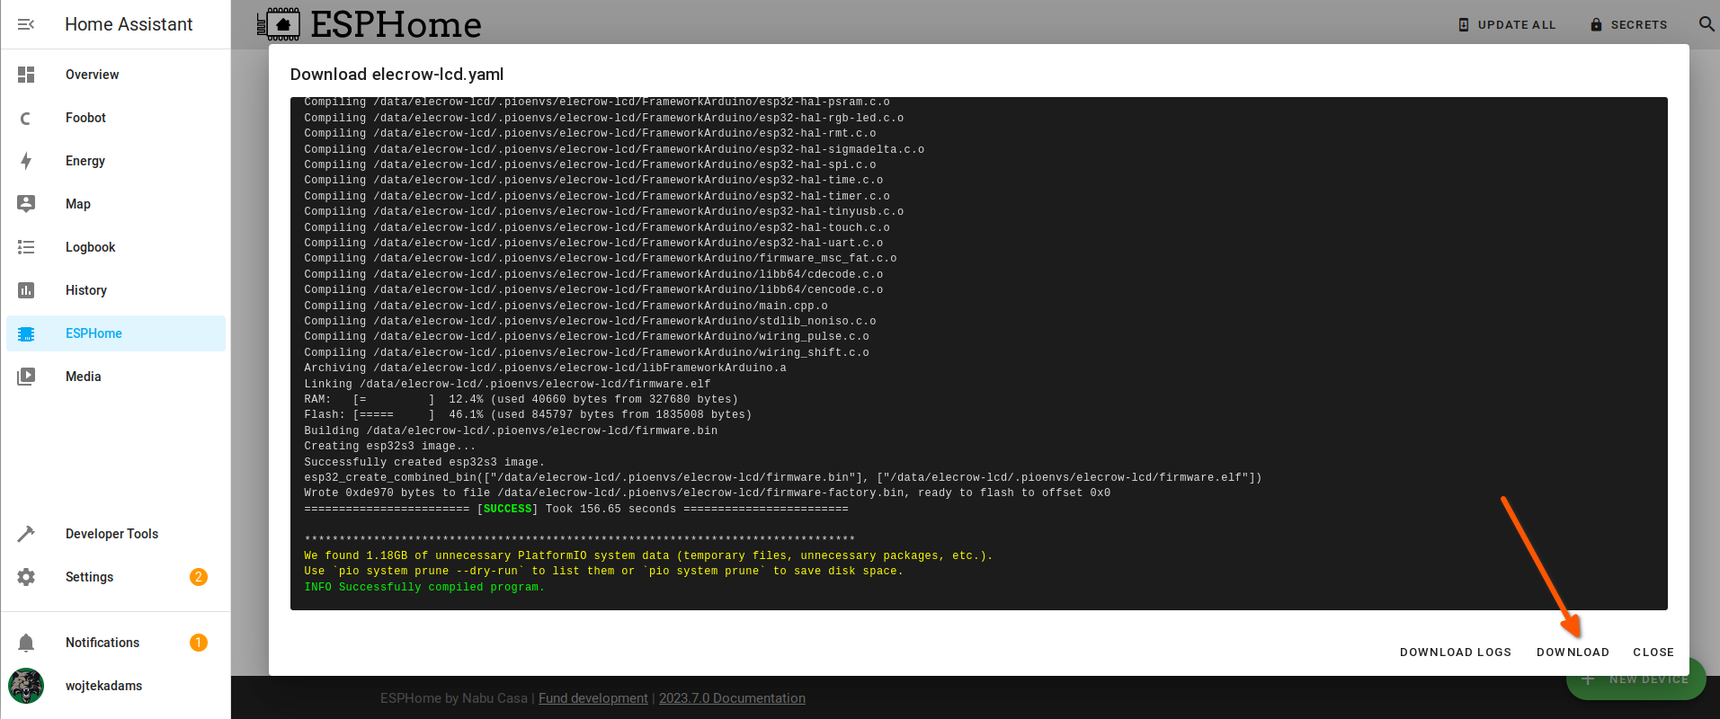Click the Map sidebar icon

pos(26,204)
